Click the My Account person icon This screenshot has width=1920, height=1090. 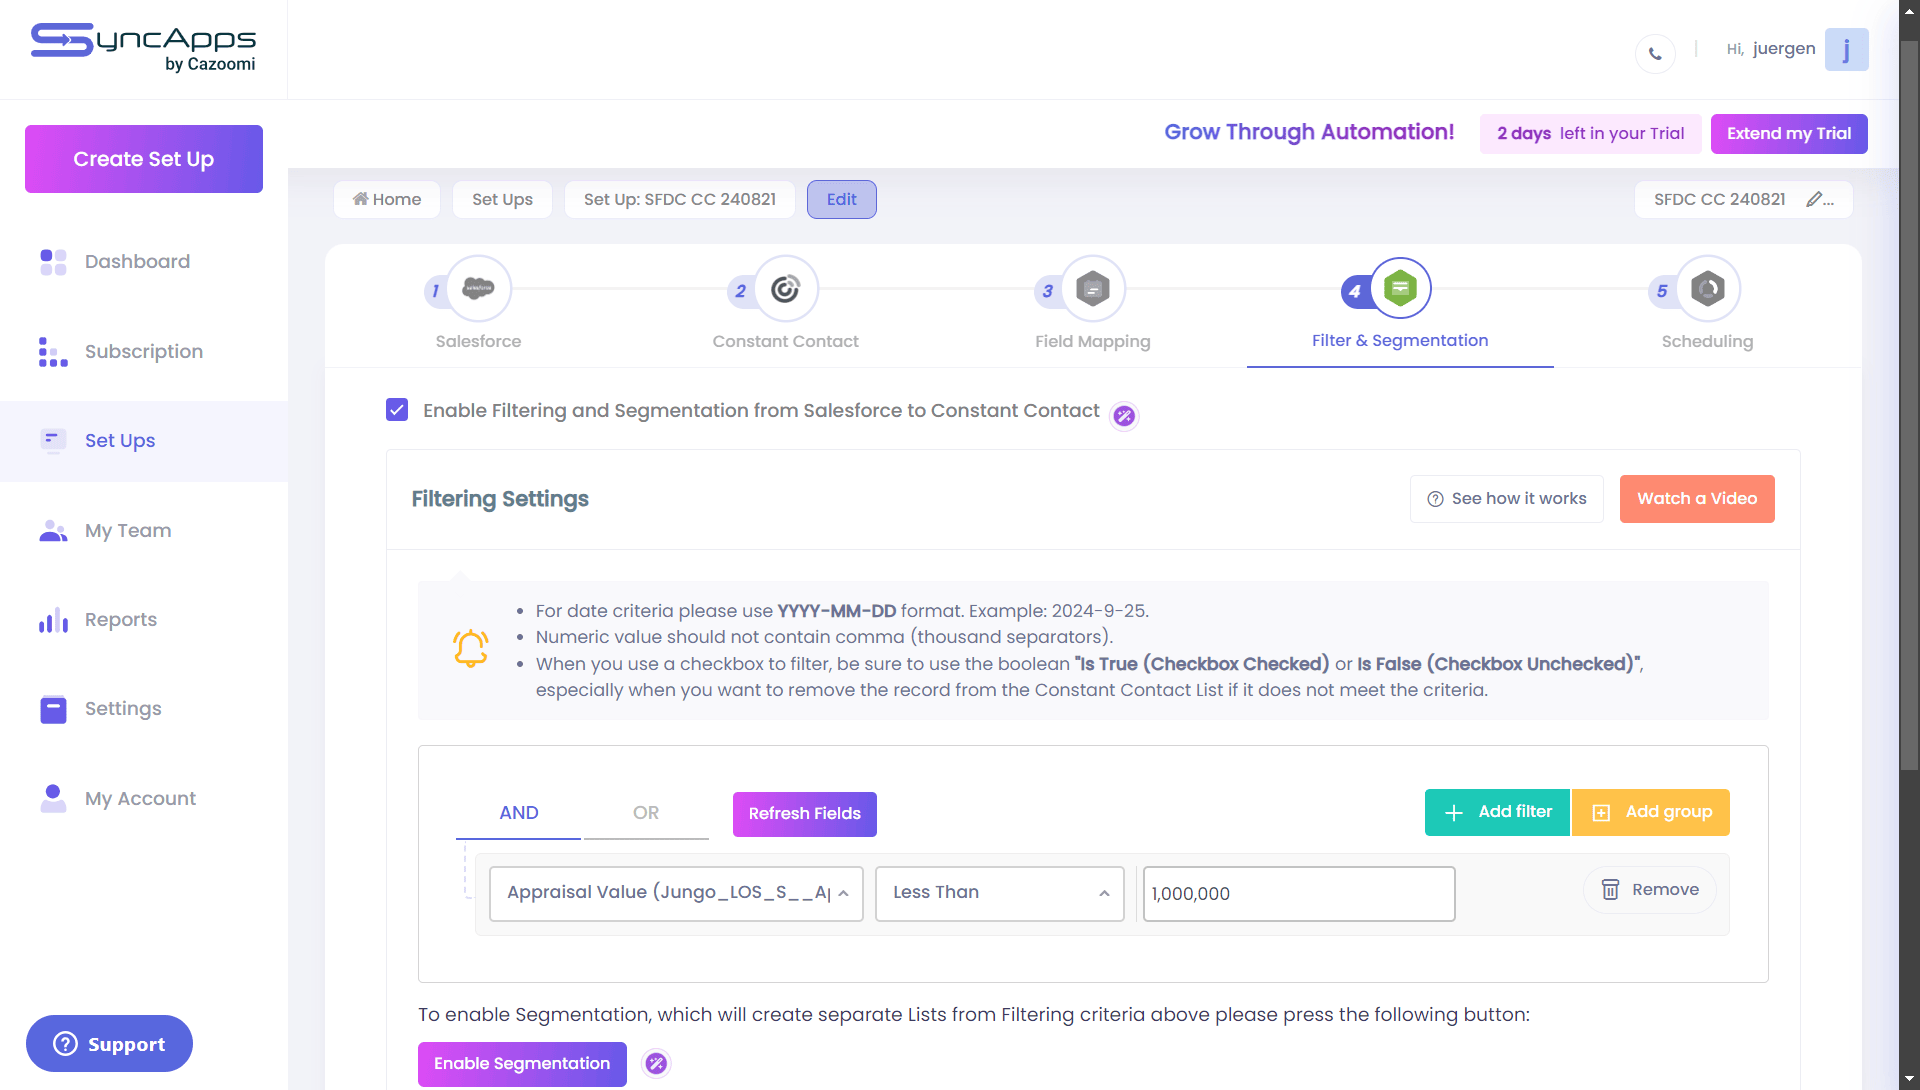click(x=53, y=798)
